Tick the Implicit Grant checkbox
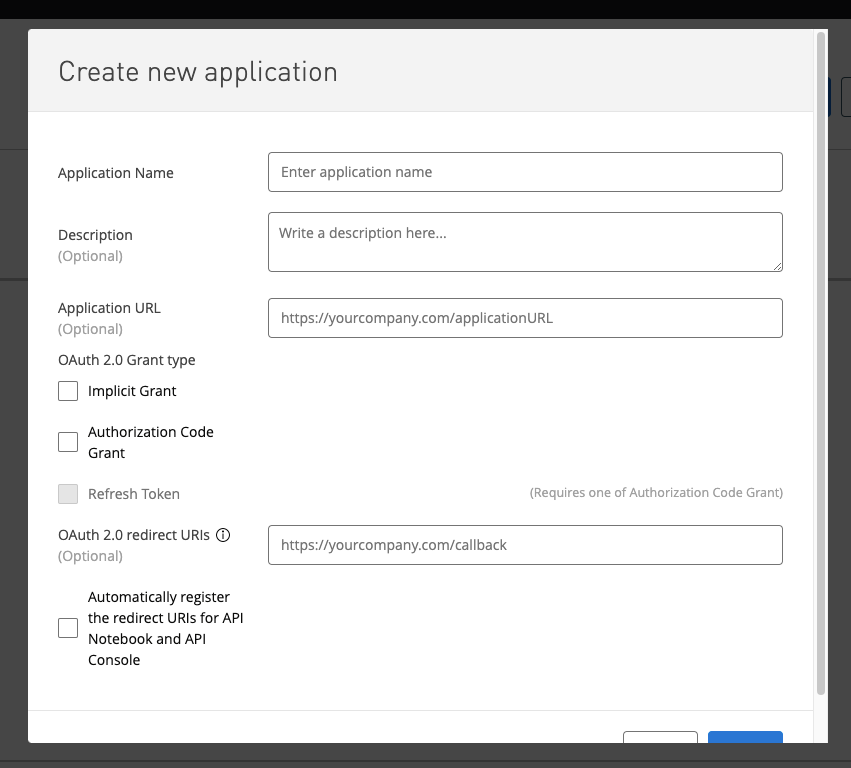This screenshot has width=851, height=768. (68, 391)
